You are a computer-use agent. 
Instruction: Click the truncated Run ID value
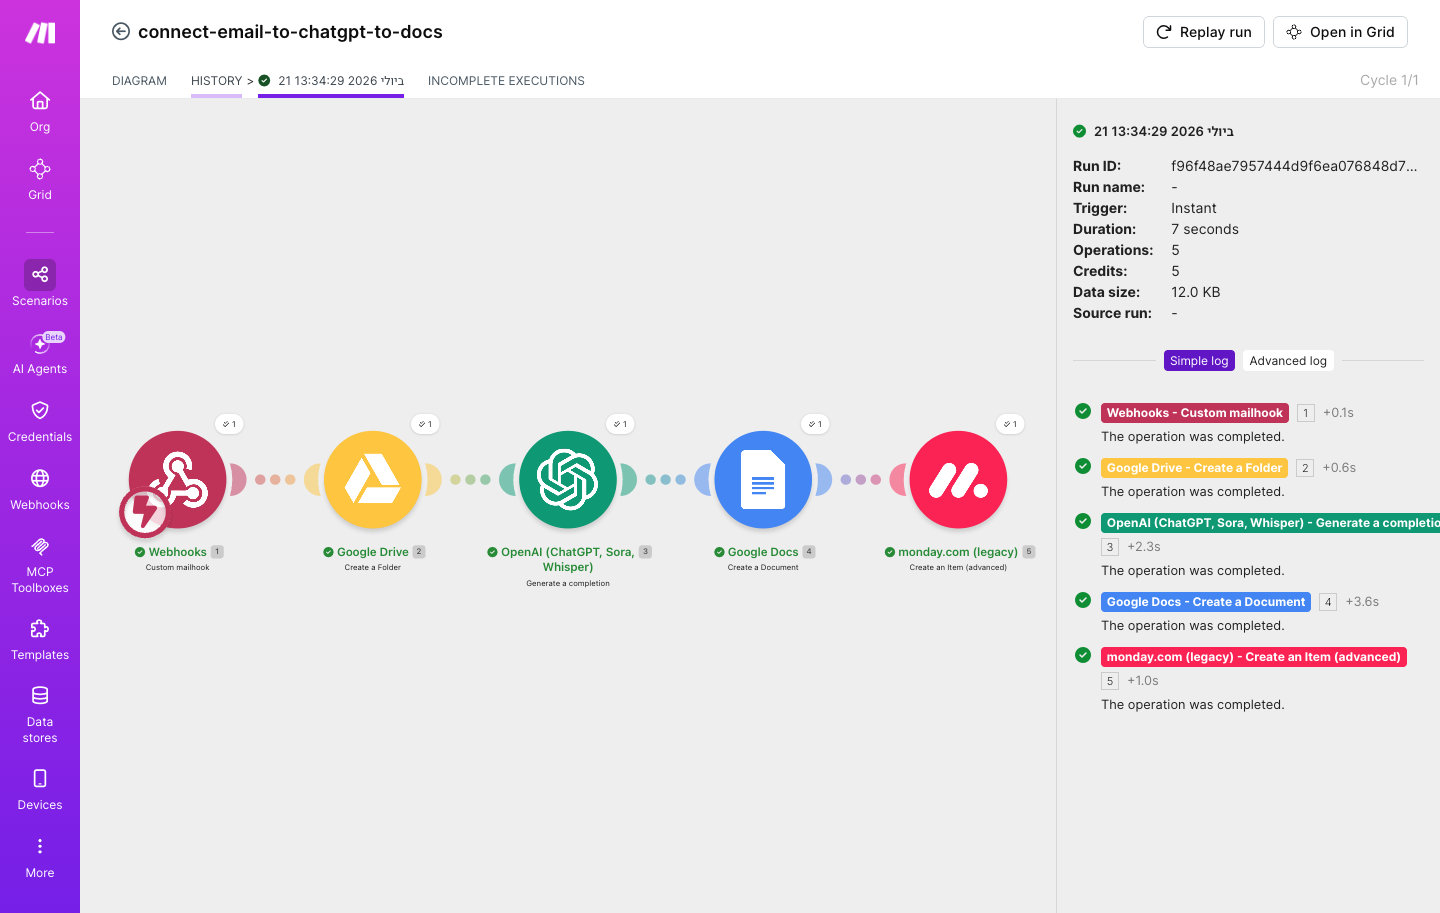1294,166
